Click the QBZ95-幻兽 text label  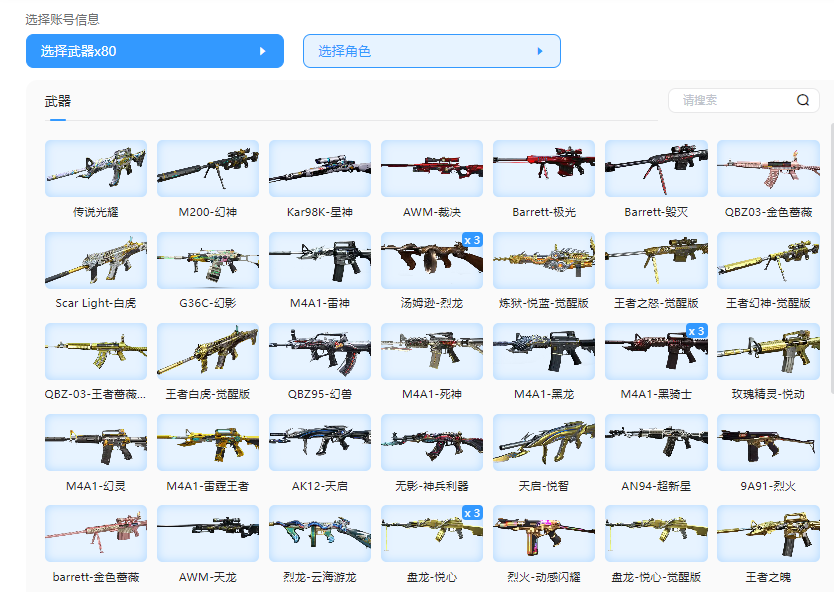coord(320,394)
